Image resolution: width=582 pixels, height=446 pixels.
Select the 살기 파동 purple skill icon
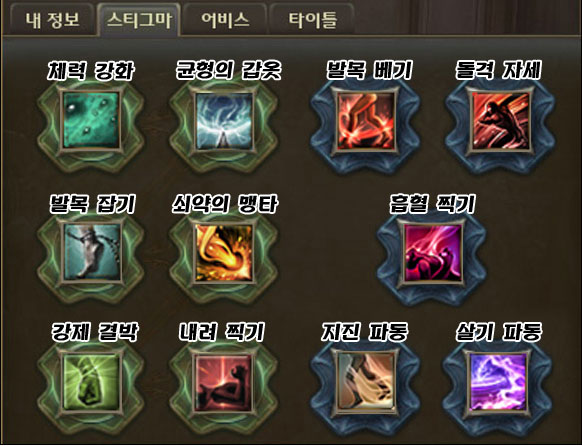498,382
